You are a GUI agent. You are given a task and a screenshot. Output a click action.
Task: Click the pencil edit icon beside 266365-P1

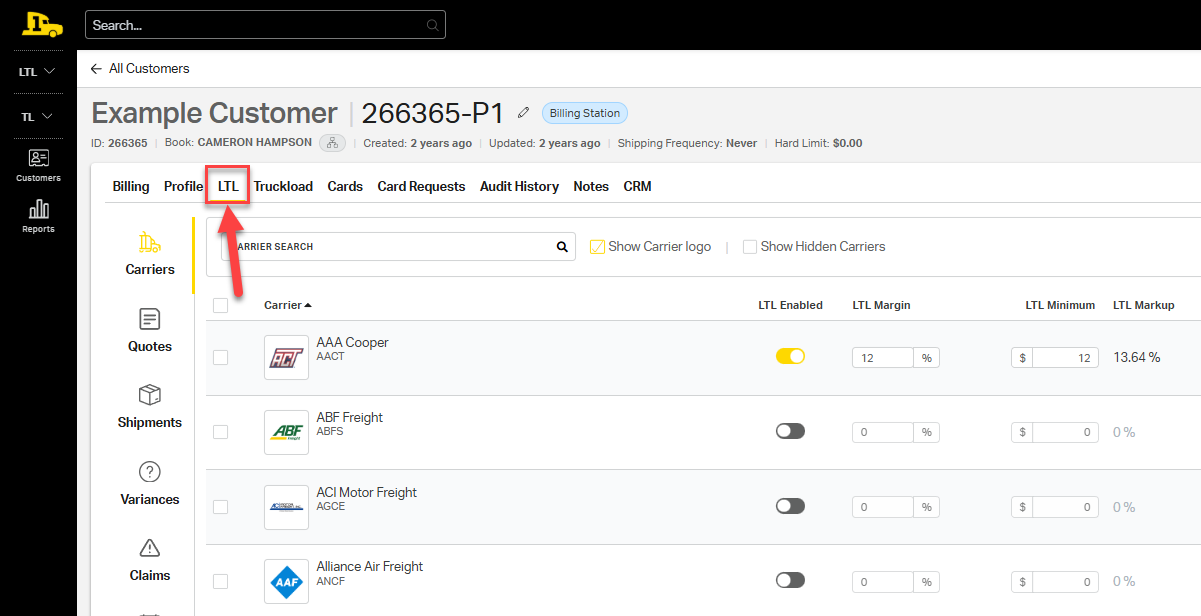click(x=524, y=113)
